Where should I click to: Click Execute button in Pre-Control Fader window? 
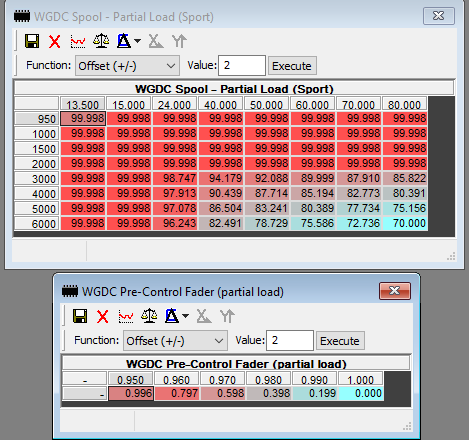point(340,341)
